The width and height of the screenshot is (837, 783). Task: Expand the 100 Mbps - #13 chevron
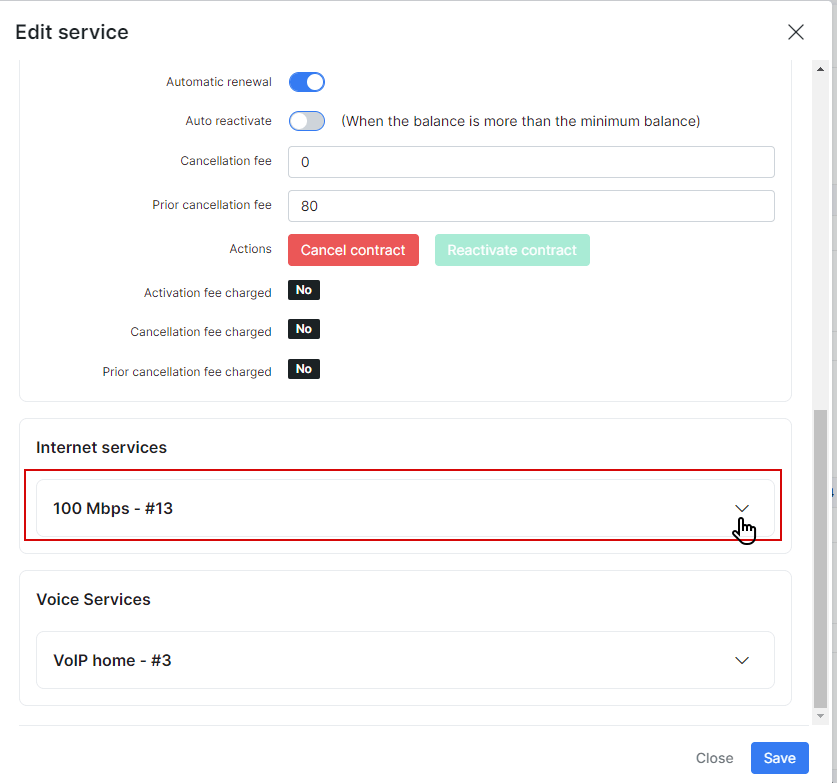pyautogui.click(x=741, y=508)
